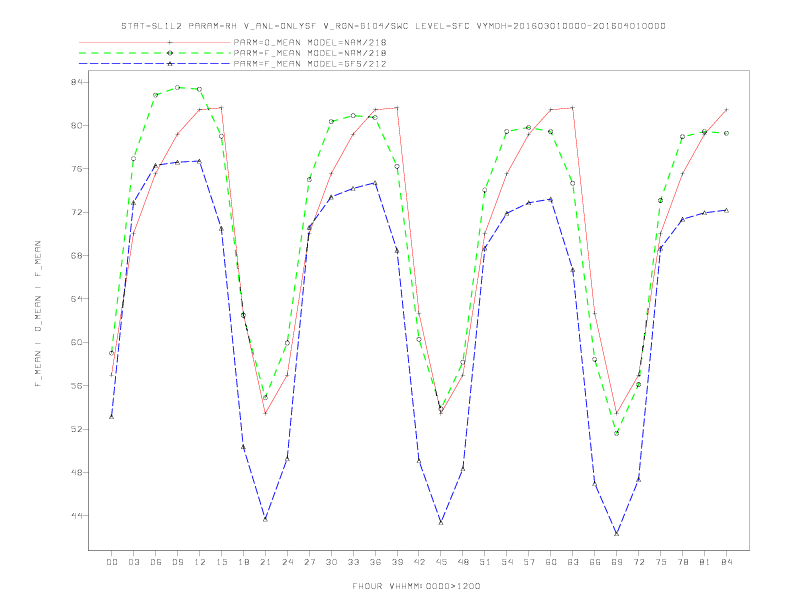Screen dimensions: 792x612
Task: Click forecast hour tick label 21
Action: pyautogui.click(x=265, y=562)
